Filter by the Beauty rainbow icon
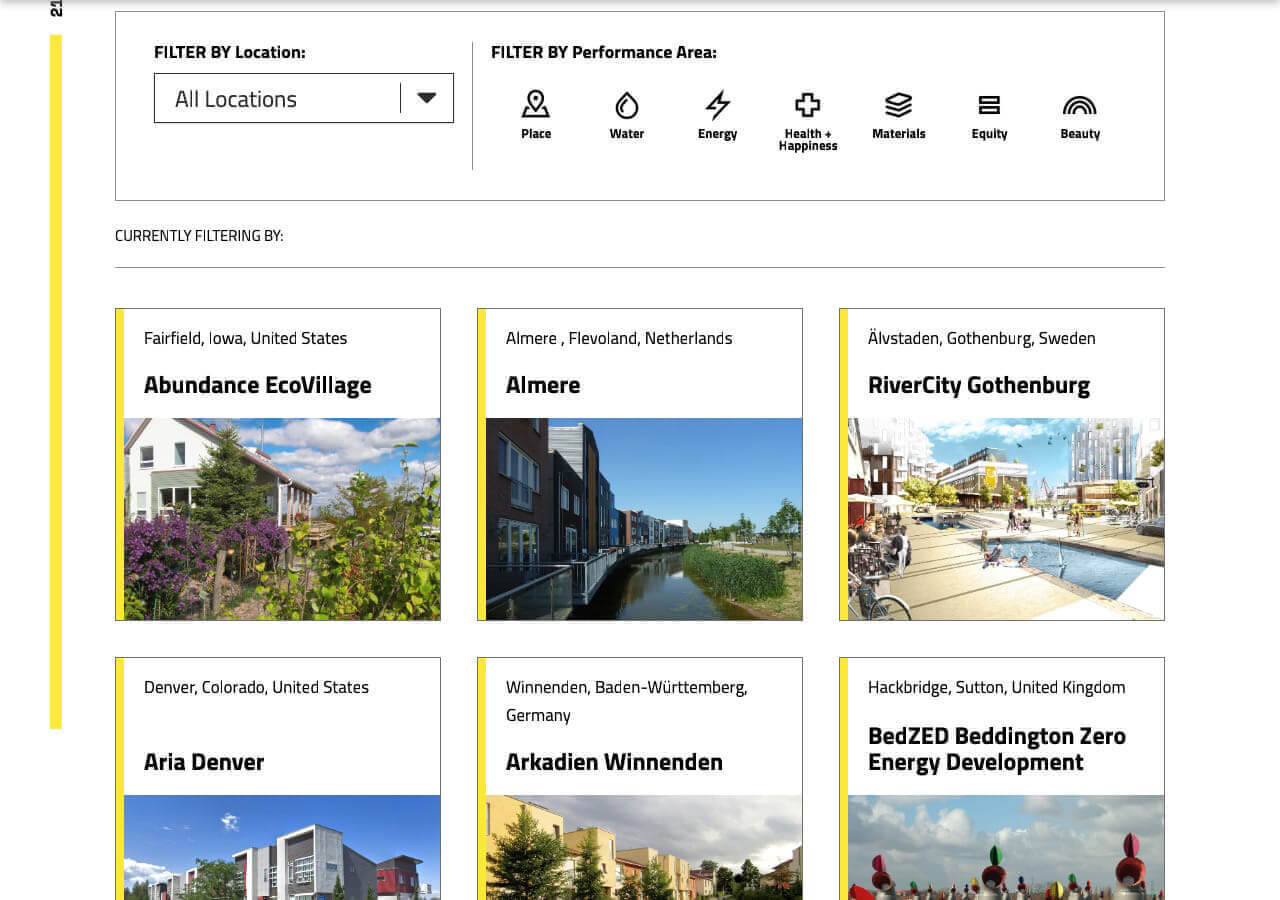Screen dimensions: 1280x900 click(x=1080, y=105)
